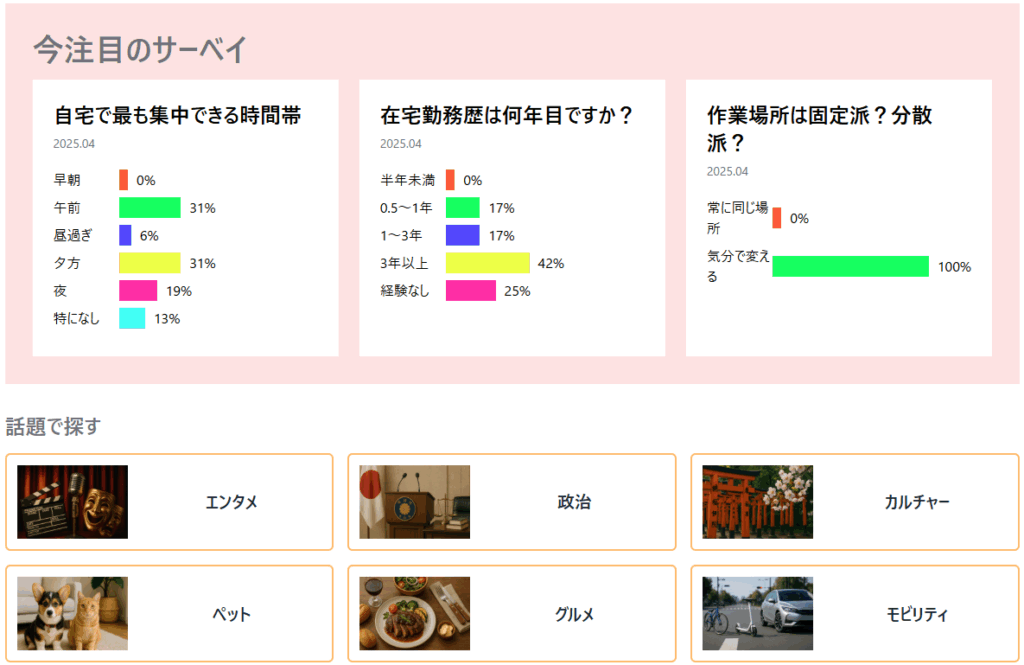Choose the モビリティ topic label

(x=917, y=614)
